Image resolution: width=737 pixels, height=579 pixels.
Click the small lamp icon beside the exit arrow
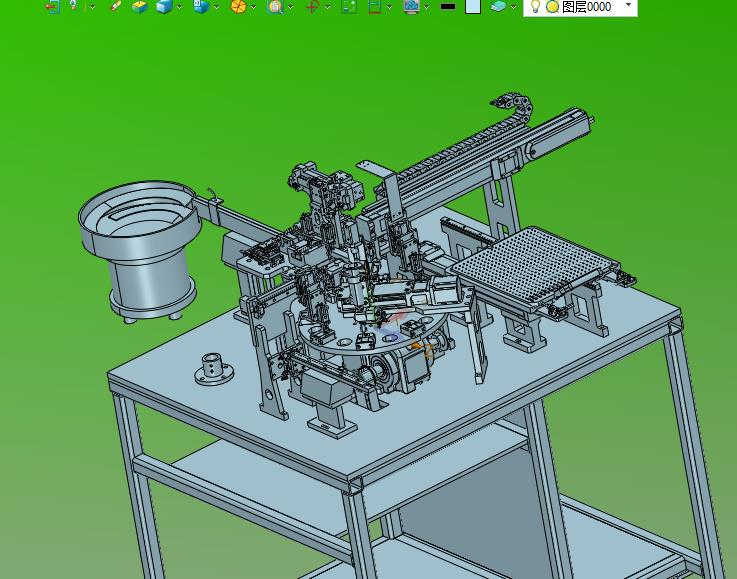tap(74, 6)
